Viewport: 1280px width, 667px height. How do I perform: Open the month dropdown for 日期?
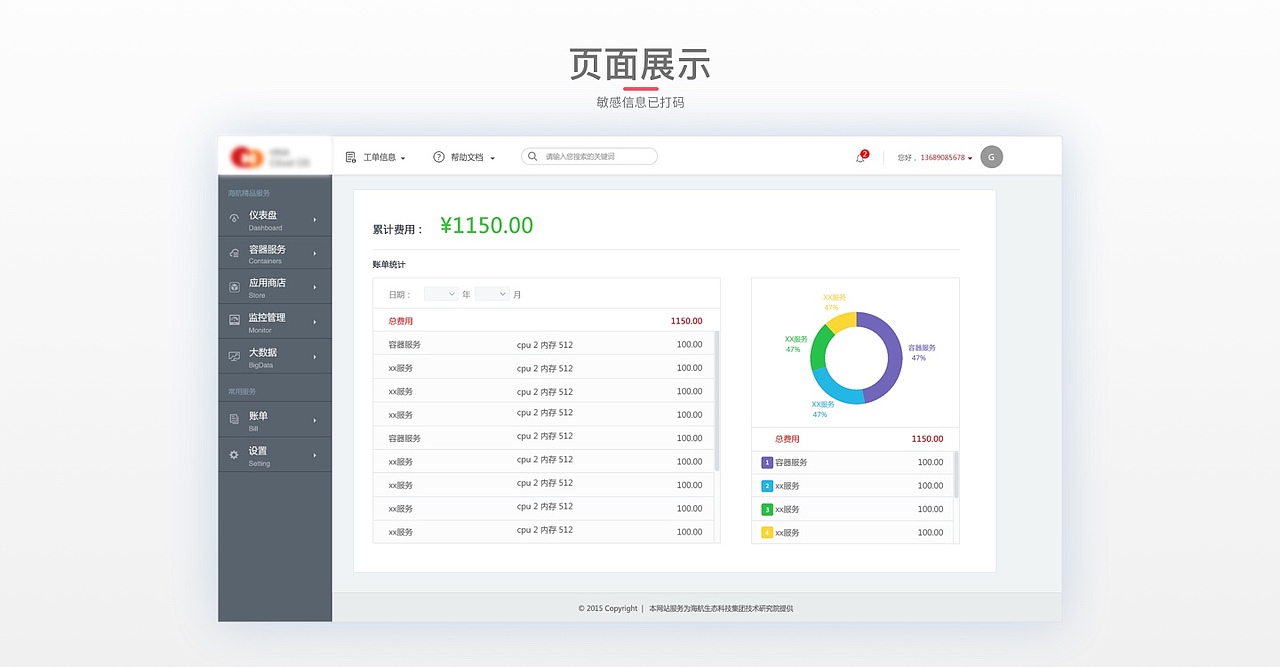[x=492, y=294]
